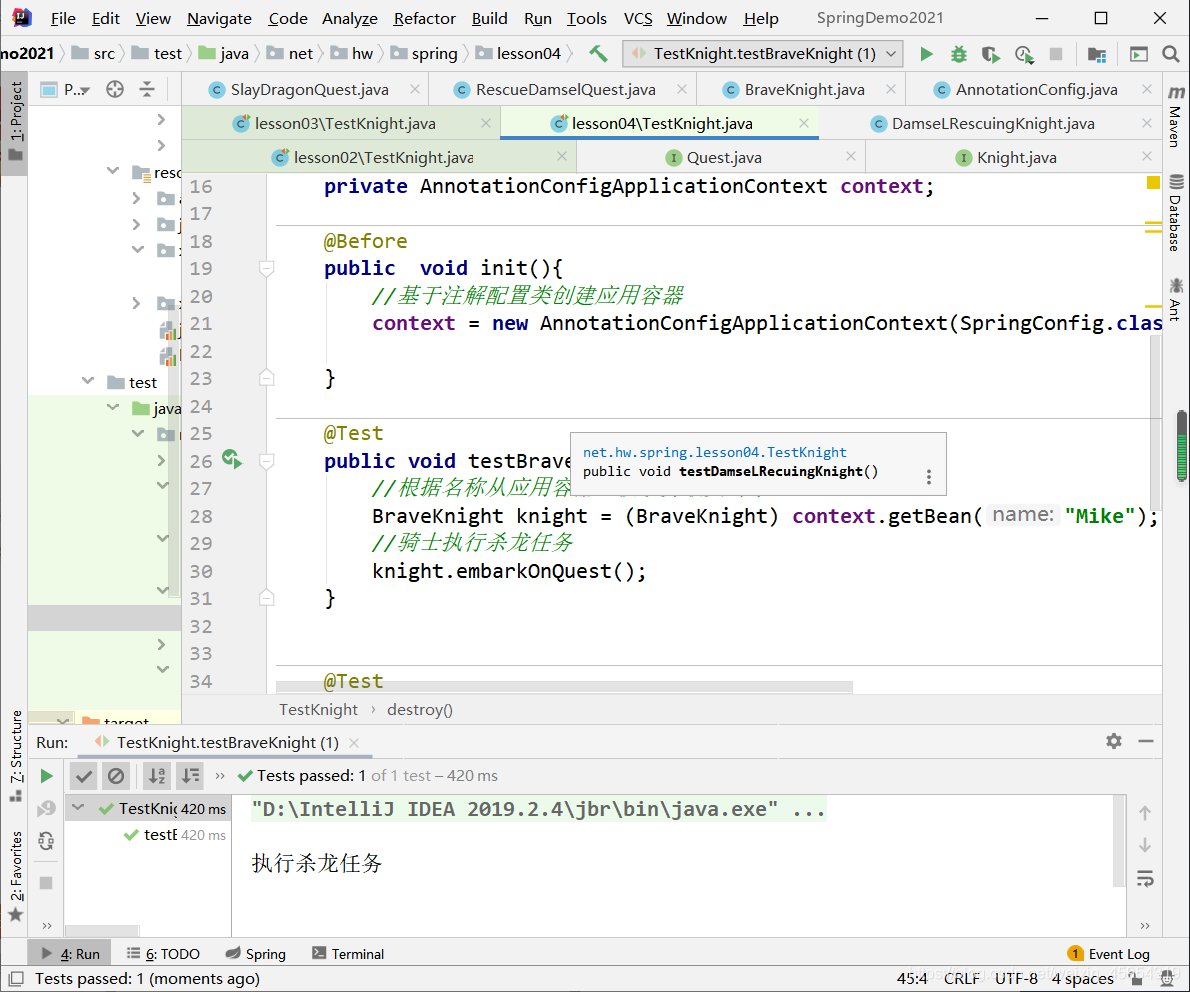Collapse all in Project panel
1190x992 pixels.
tap(147, 90)
